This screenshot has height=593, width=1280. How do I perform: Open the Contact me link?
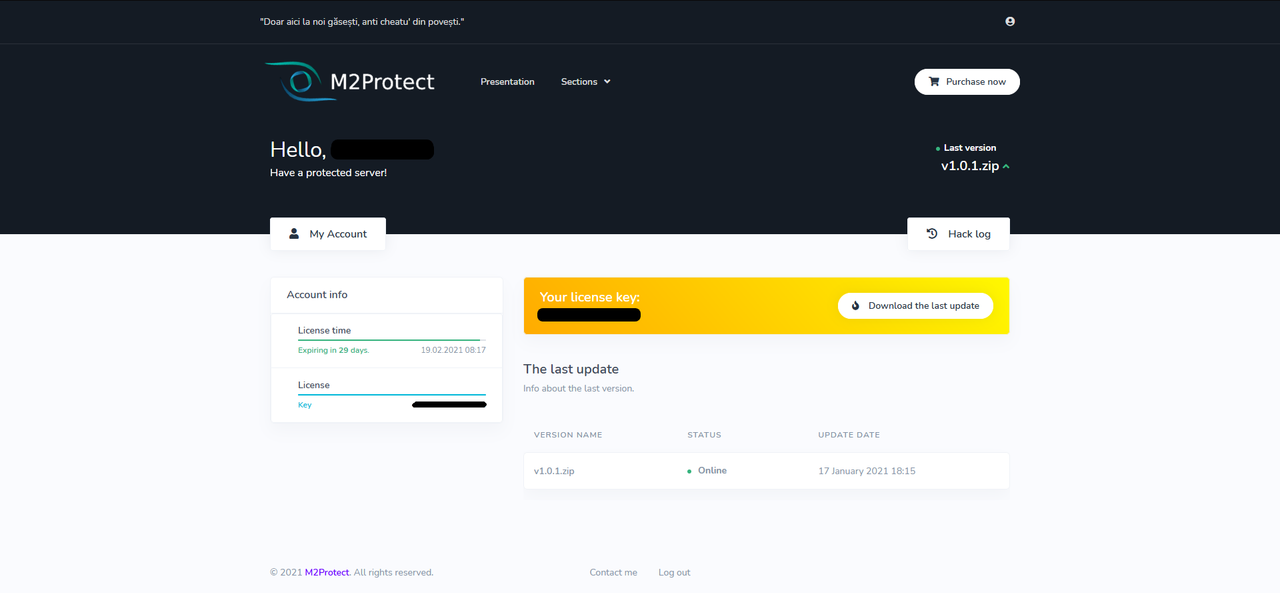point(613,573)
